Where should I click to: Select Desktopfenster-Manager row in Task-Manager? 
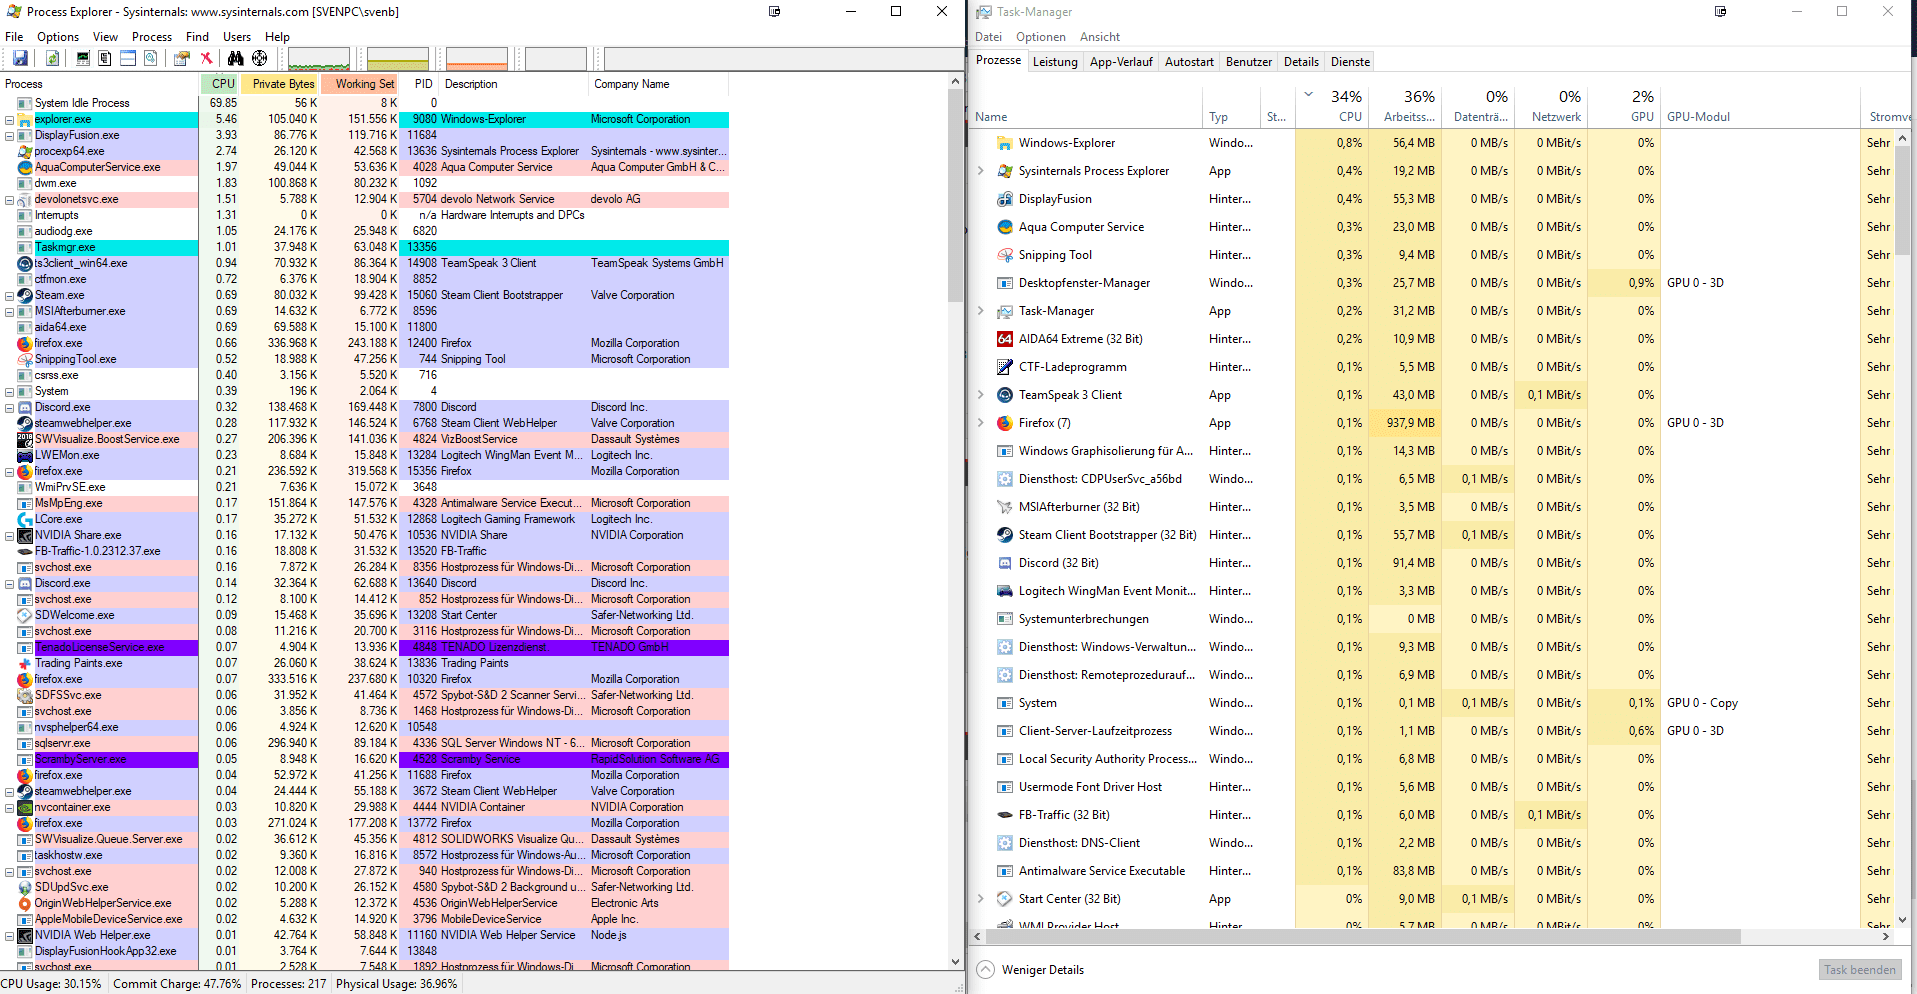(1430, 283)
